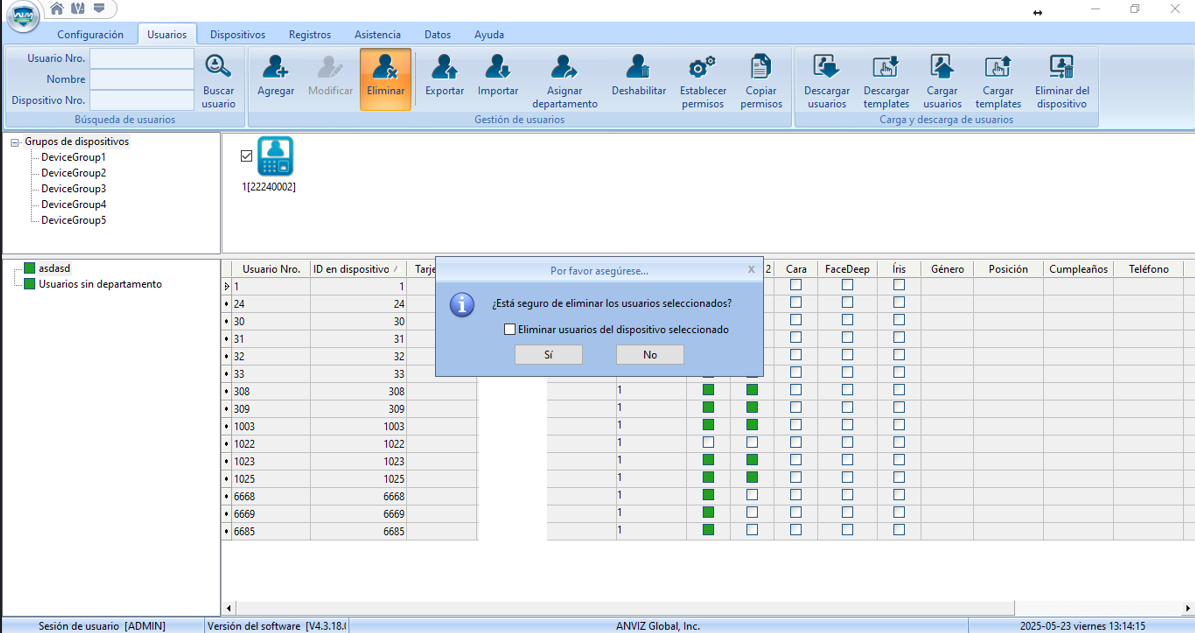Select the device 1[22240002] icon
Screen dimensions: 1195x633
coord(275,156)
